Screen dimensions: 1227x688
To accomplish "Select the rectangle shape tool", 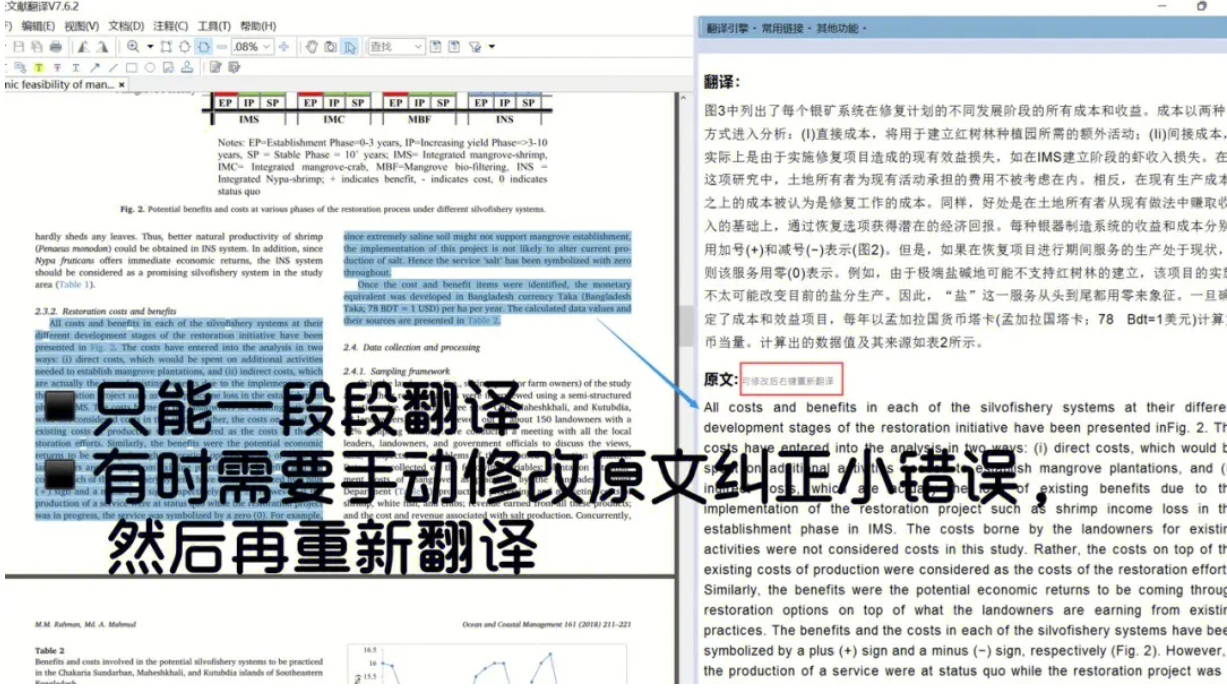I will click(x=131, y=67).
